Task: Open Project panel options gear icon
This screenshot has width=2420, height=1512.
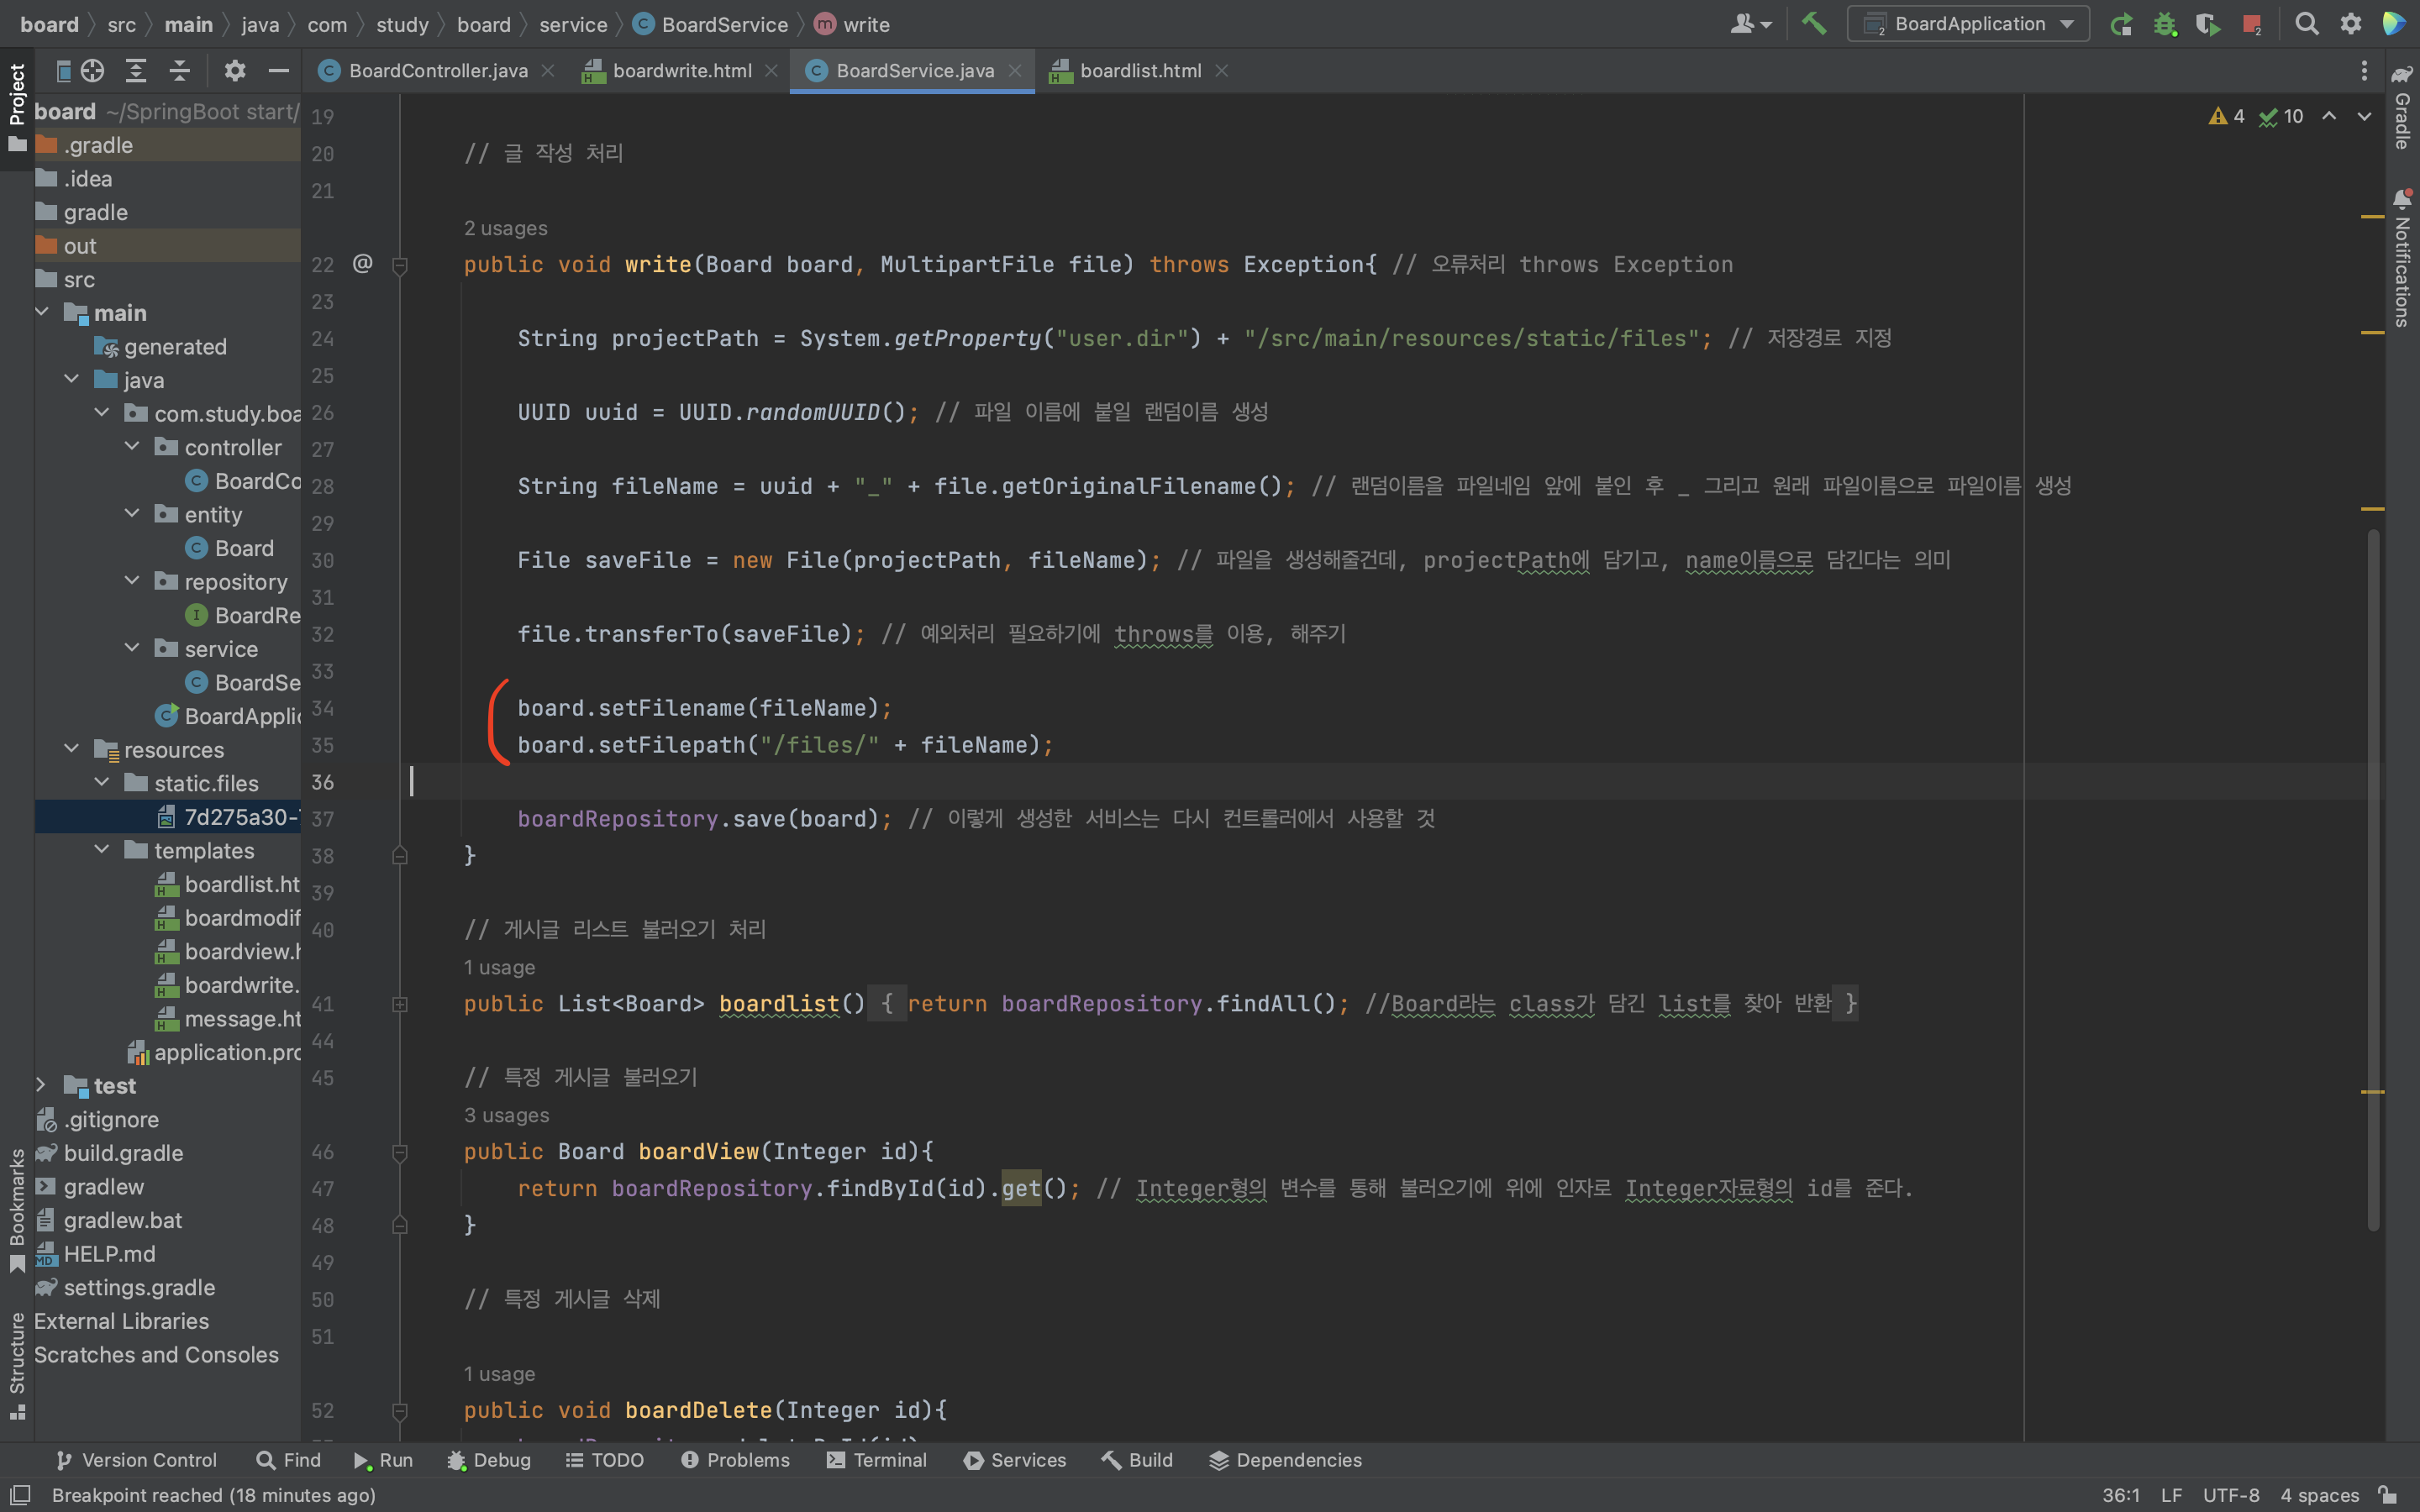Action: (x=234, y=71)
